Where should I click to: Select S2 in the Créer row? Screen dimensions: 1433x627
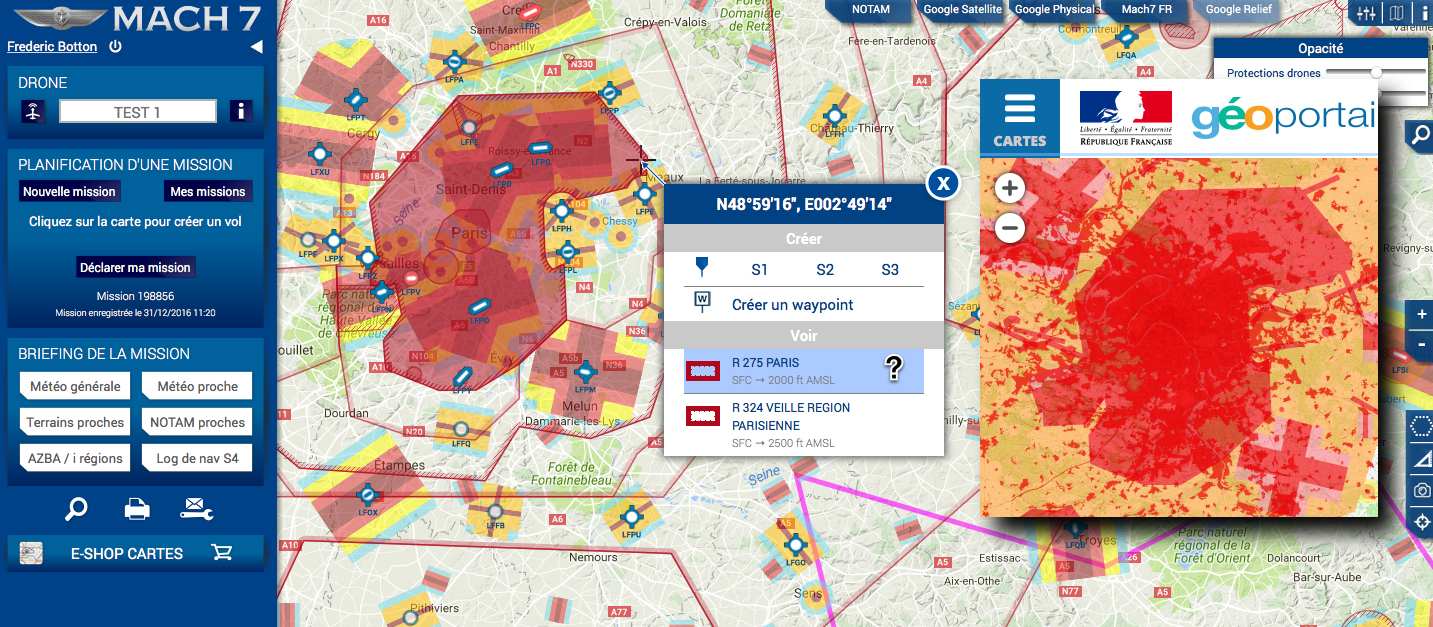825,269
